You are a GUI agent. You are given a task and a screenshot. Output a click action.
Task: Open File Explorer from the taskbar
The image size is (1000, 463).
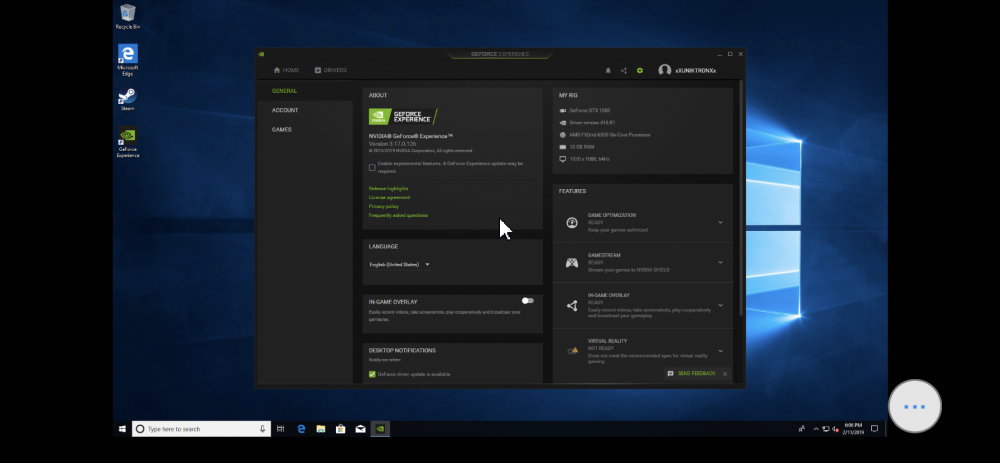click(x=321, y=429)
